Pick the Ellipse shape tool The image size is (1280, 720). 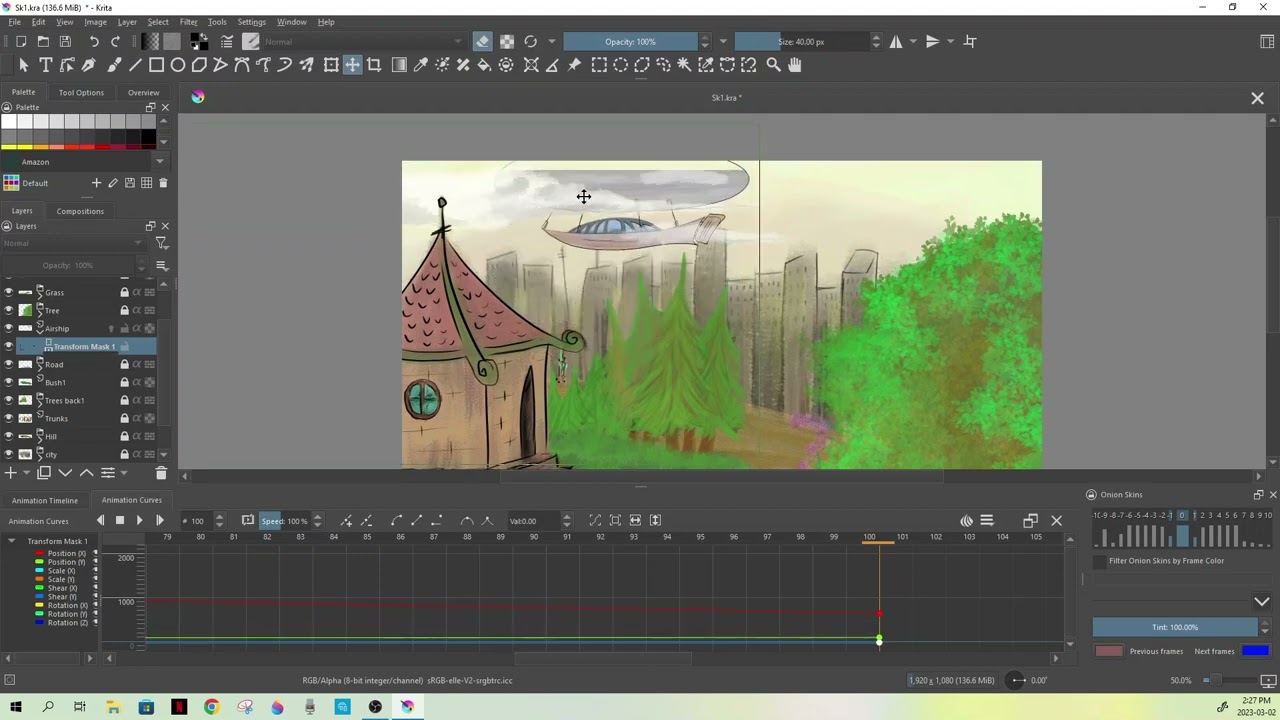point(178,65)
